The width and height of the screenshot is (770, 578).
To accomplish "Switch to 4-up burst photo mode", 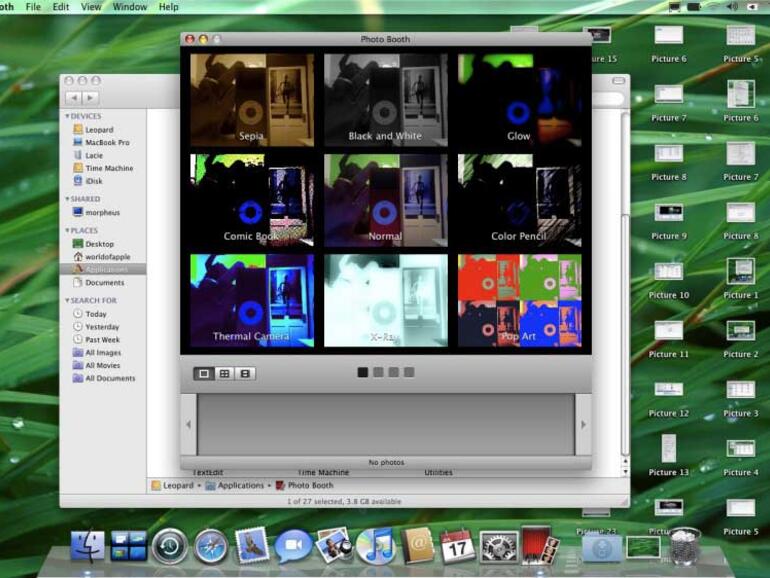I will pyautogui.click(x=224, y=373).
